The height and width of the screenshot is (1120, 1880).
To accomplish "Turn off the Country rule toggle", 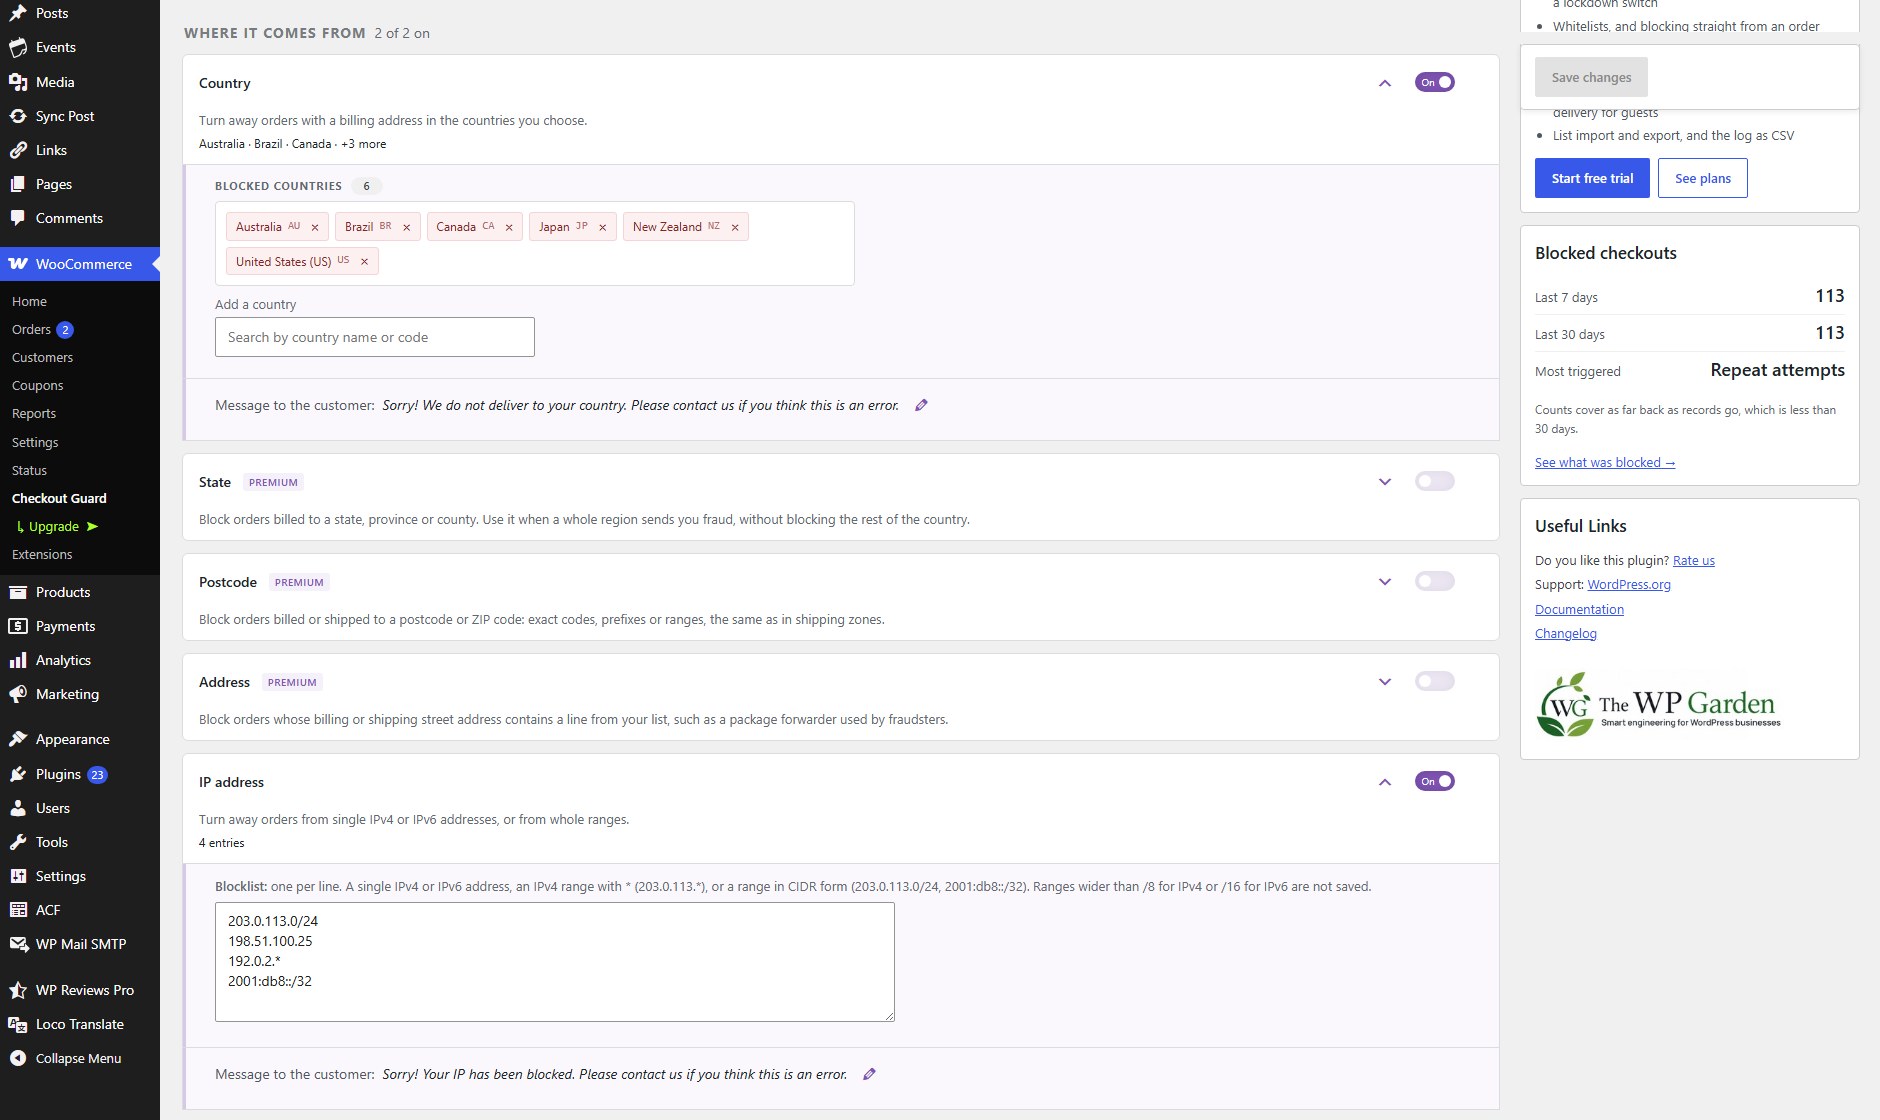I will 1435,82.
